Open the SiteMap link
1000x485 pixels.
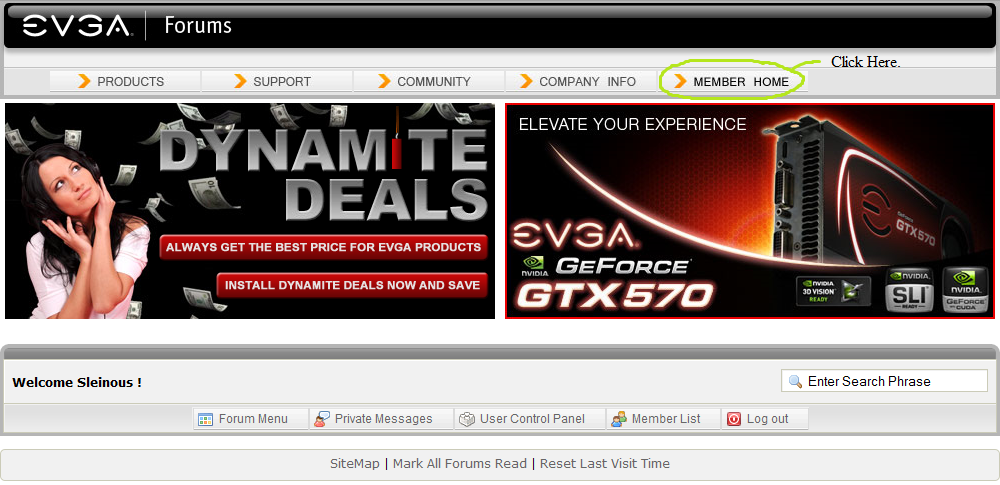(x=355, y=464)
